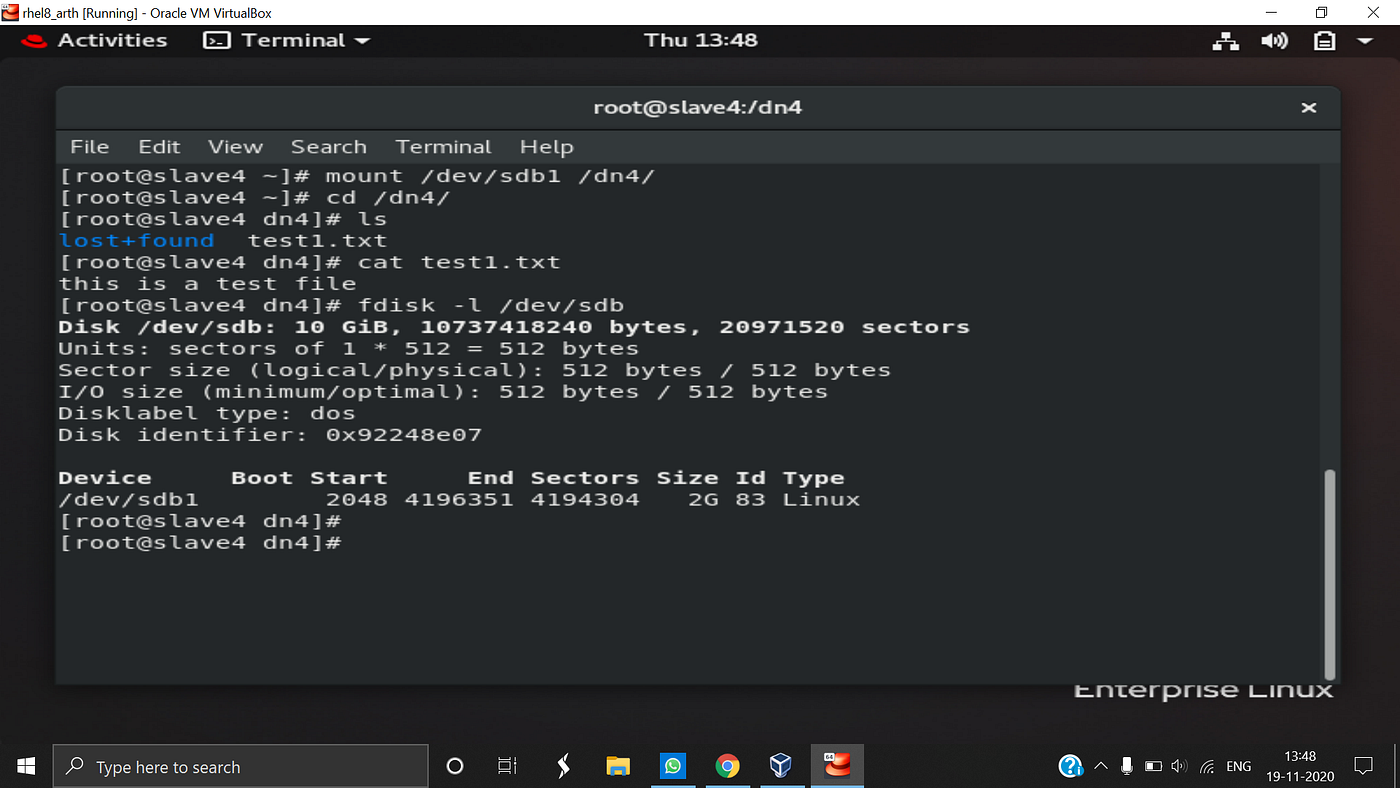Open the File menu in the terminal window

89,146
